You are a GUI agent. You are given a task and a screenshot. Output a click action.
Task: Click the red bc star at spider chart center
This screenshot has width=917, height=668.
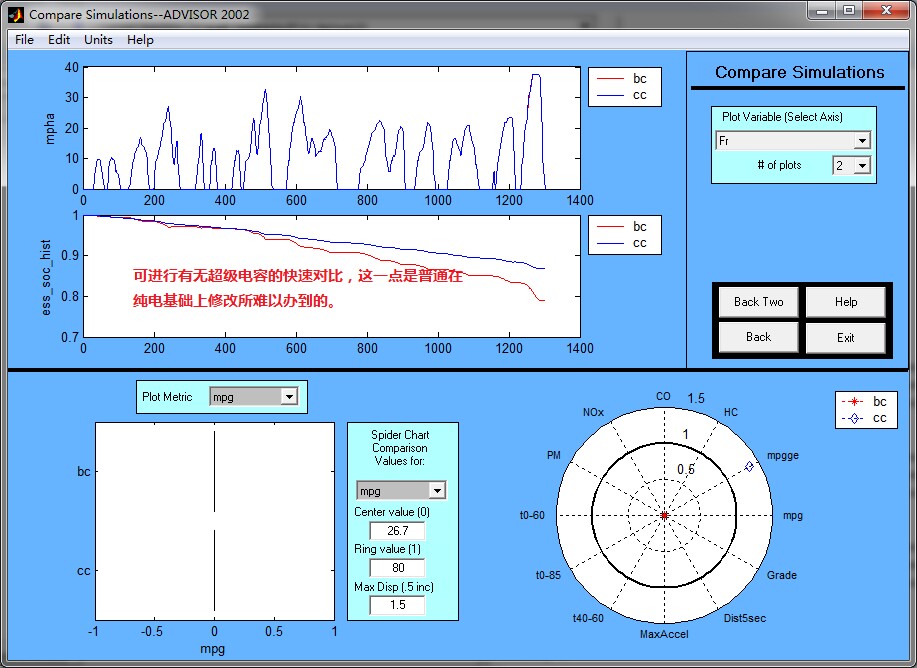664,515
